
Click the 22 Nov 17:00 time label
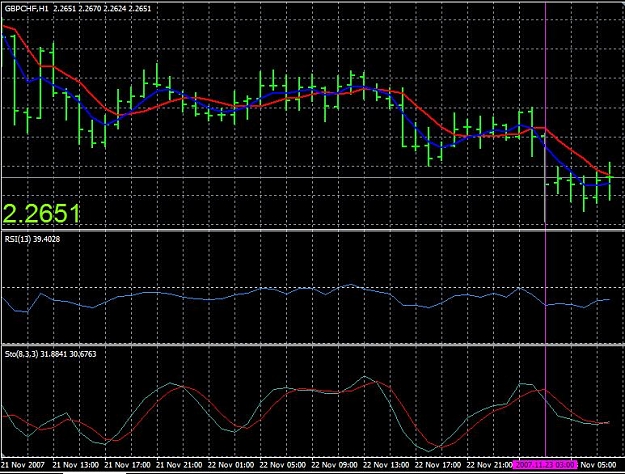(x=438, y=465)
